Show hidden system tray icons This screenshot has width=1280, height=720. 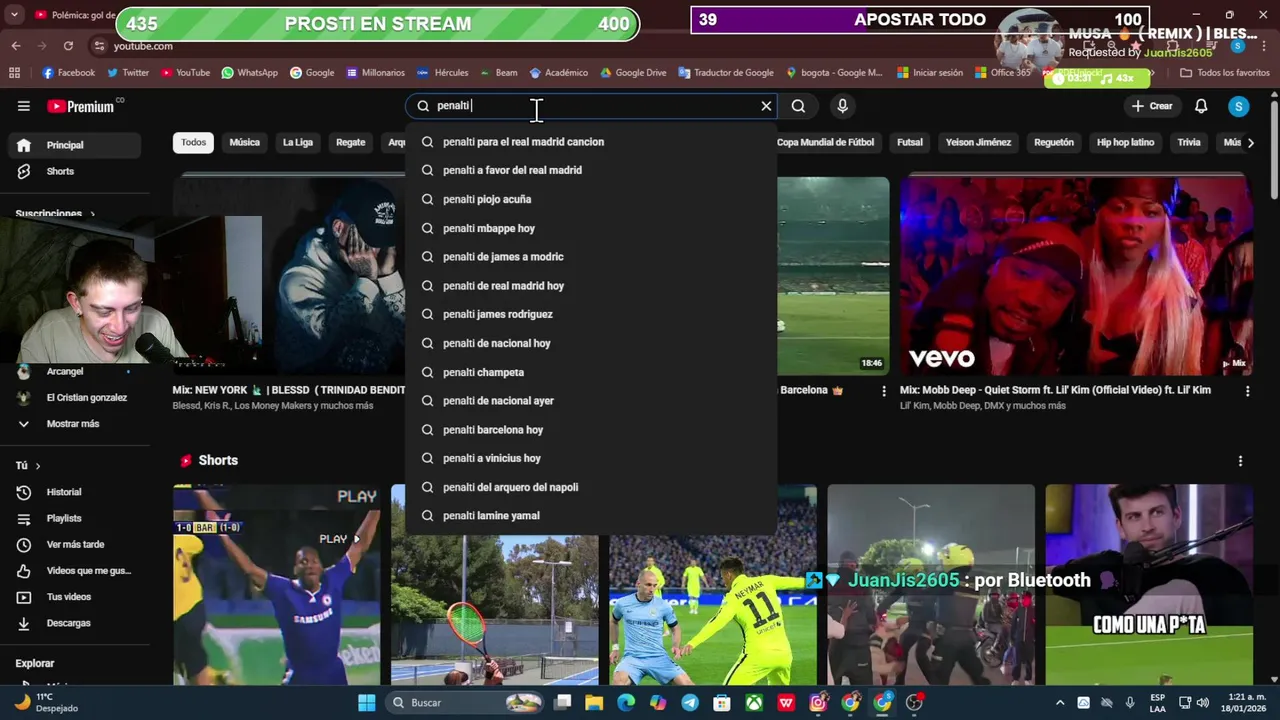(1060, 703)
